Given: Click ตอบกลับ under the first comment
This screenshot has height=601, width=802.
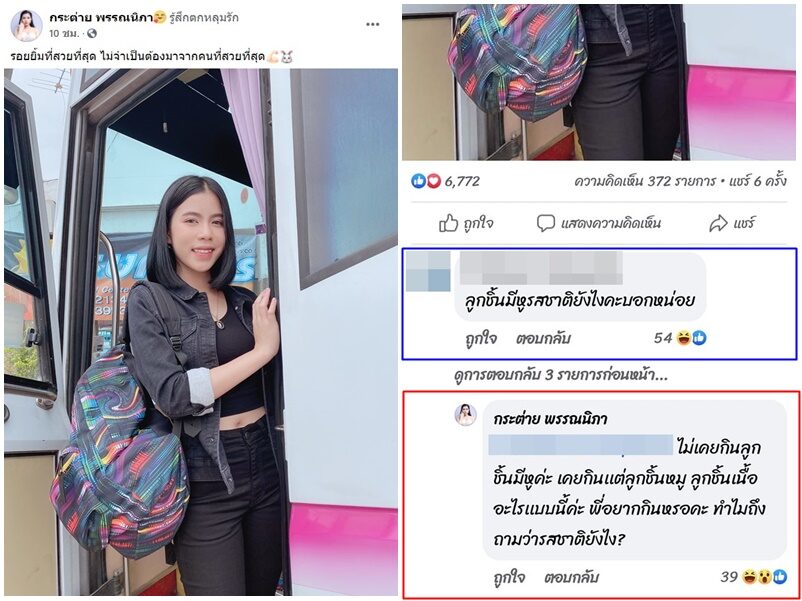Looking at the screenshot, I should 543,338.
